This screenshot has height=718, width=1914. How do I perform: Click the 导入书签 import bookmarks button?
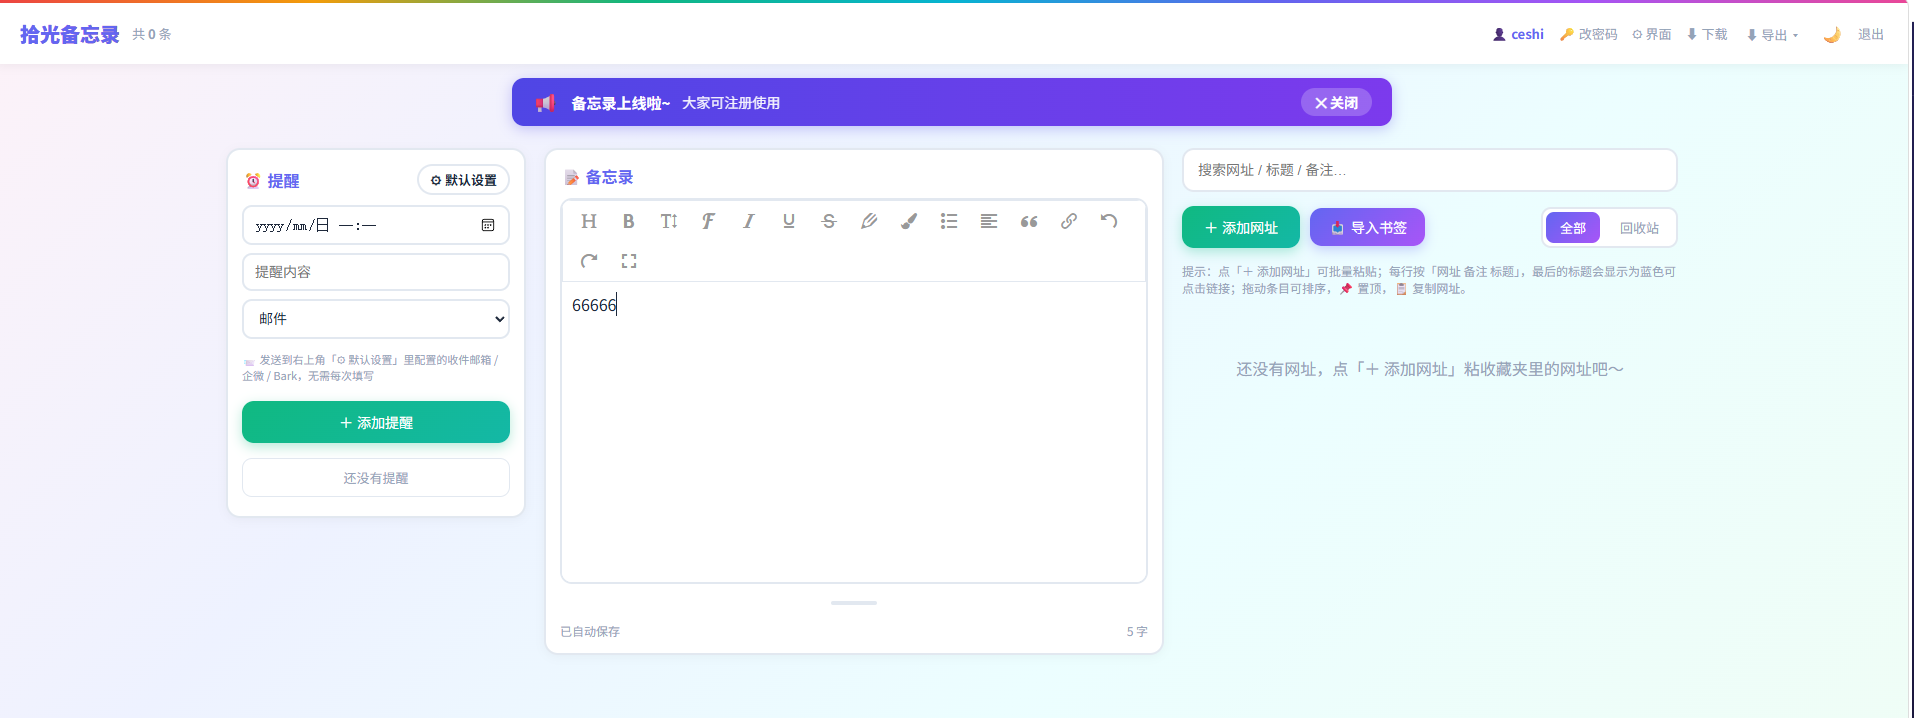pyautogui.click(x=1367, y=227)
